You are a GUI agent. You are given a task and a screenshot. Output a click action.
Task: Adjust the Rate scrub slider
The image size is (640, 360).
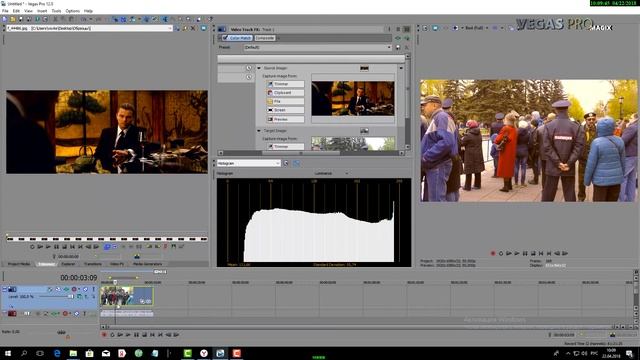(61, 333)
